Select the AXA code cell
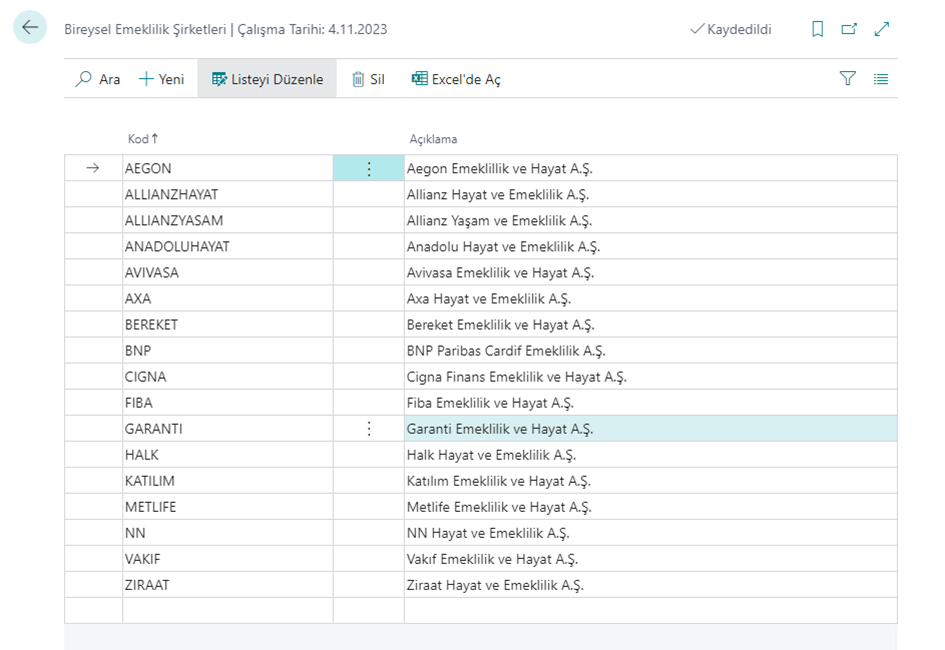945x650 pixels. click(x=228, y=298)
